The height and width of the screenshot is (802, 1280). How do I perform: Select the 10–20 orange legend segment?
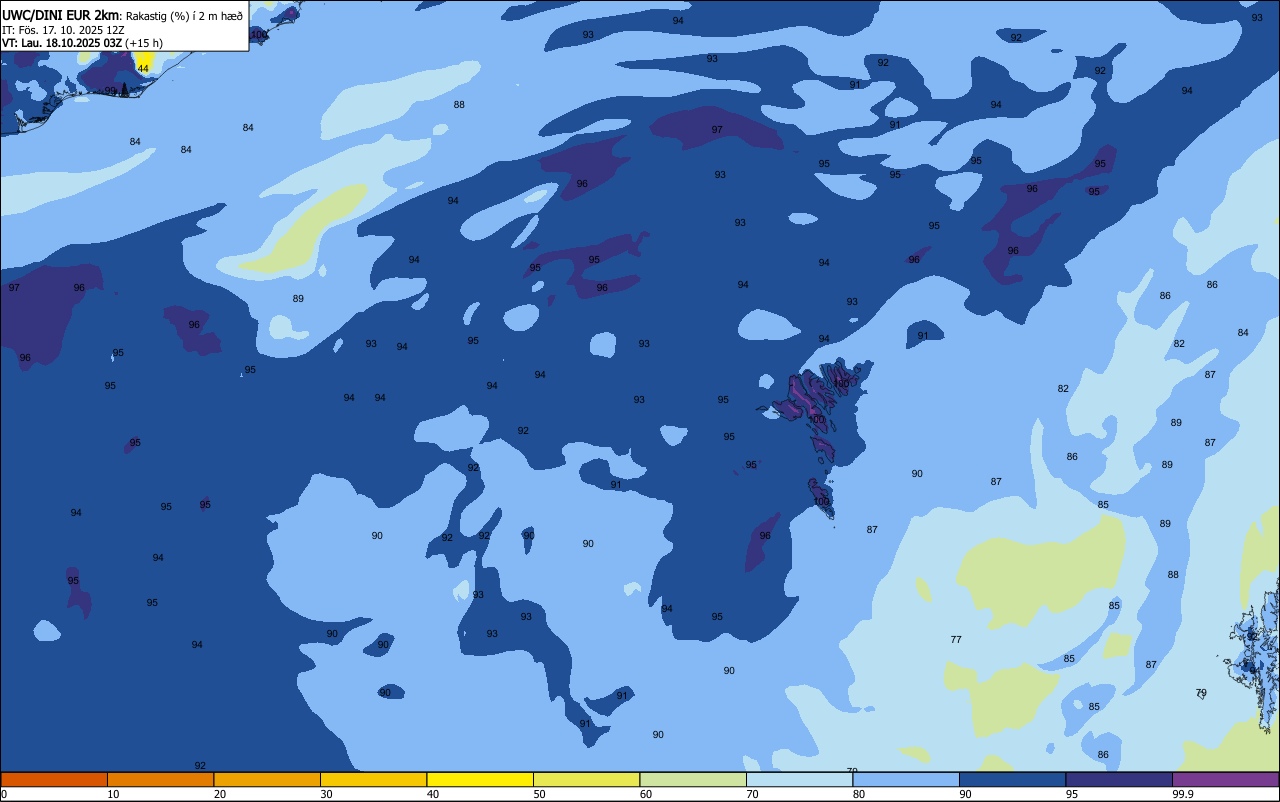pyautogui.click(x=160, y=779)
